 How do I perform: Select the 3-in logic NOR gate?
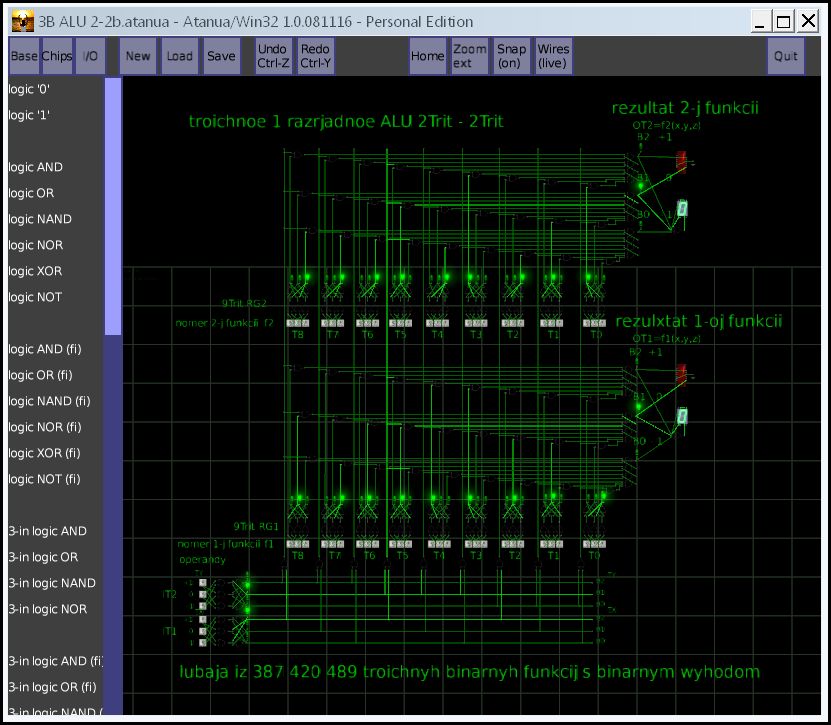(x=48, y=608)
